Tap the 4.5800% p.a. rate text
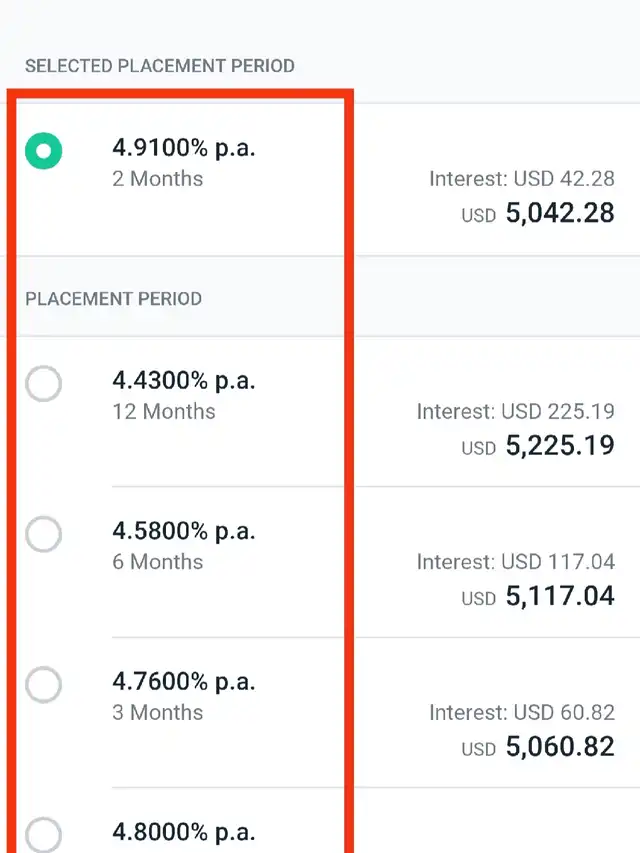Screen dimensions: 640x853 tap(184, 531)
